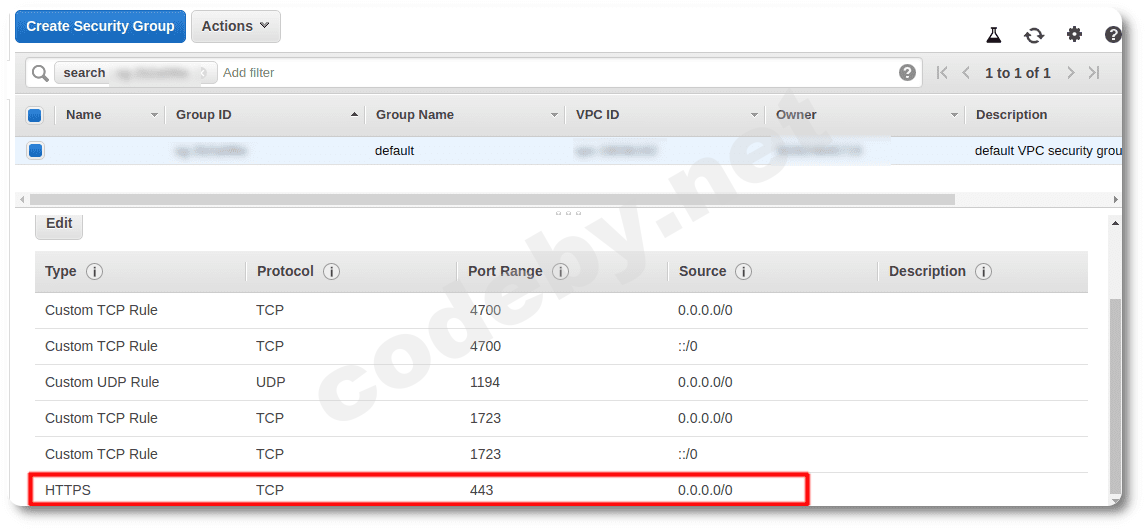Click the search filter help icon
The height and width of the screenshot is (529, 1145).
(907, 72)
